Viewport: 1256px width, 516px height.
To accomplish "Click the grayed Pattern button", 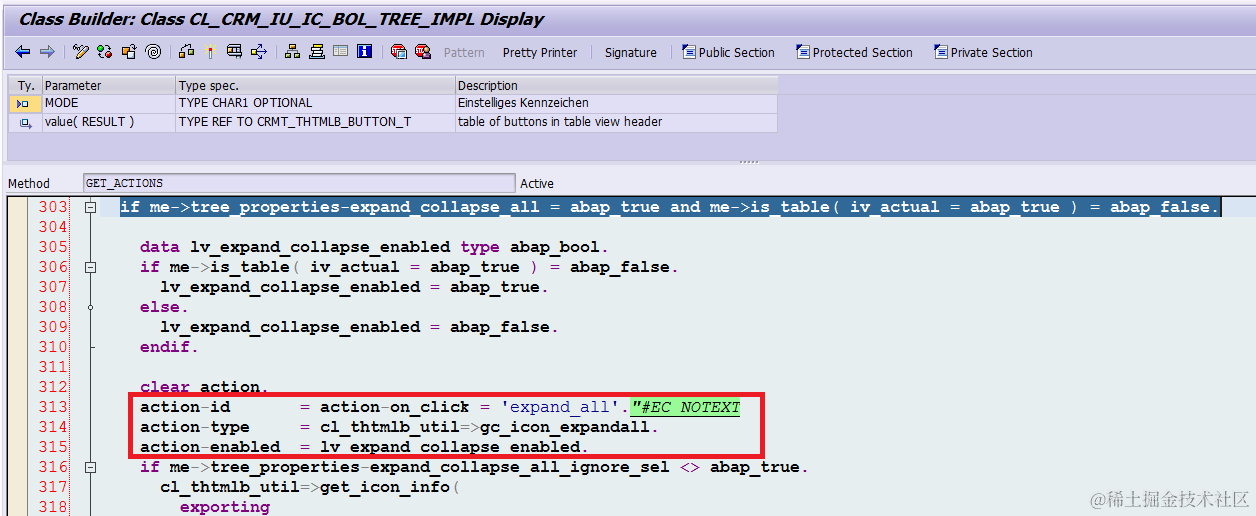I will tap(464, 53).
